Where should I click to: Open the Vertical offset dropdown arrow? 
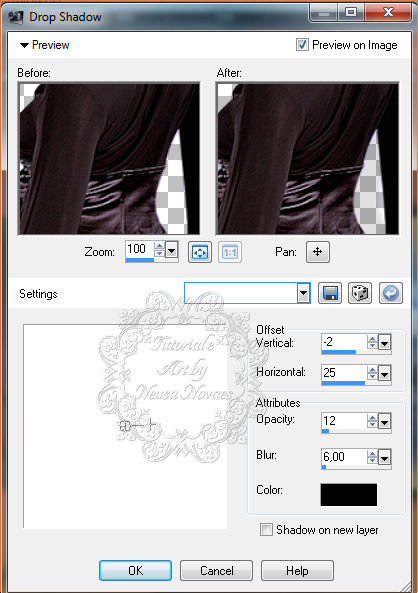pos(384,343)
